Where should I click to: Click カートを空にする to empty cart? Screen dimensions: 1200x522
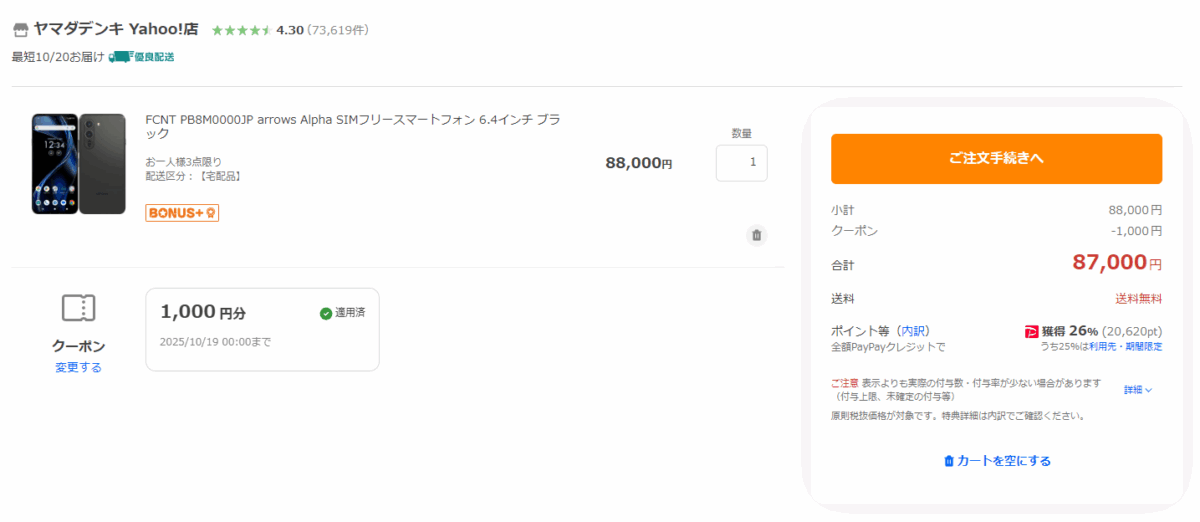click(x=996, y=461)
